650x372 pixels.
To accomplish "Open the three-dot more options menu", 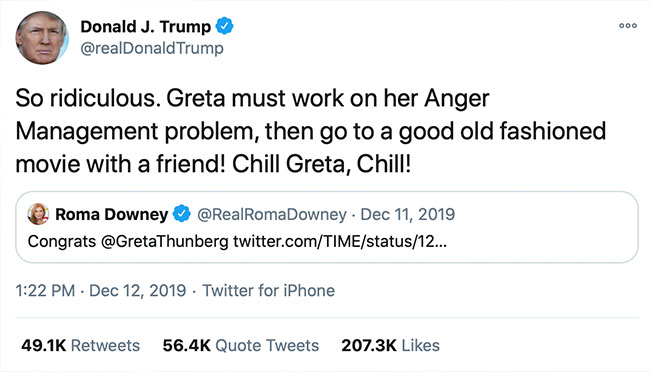I will coord(628,26).
